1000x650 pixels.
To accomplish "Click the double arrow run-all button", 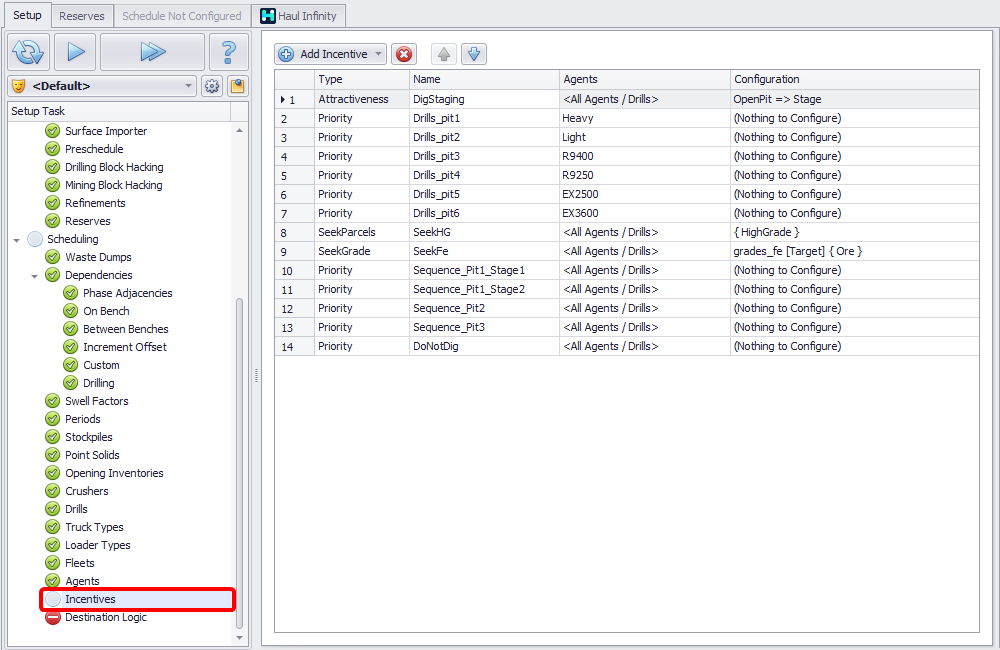I will [152, 52].
